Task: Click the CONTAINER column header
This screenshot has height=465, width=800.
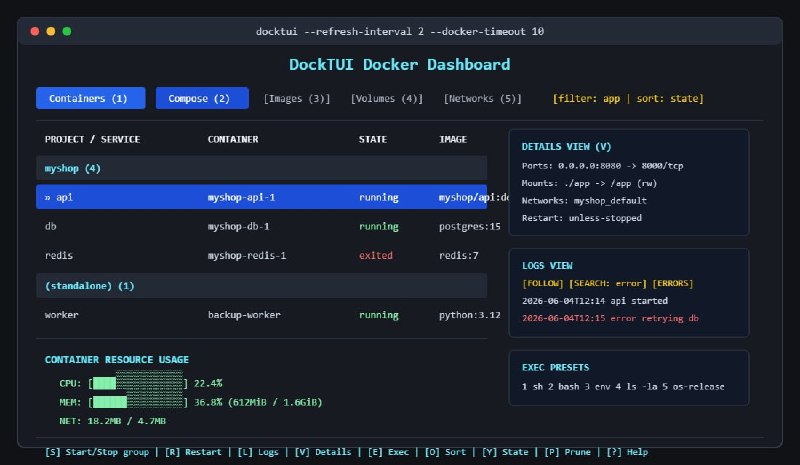Action: [x=233, y=139]
